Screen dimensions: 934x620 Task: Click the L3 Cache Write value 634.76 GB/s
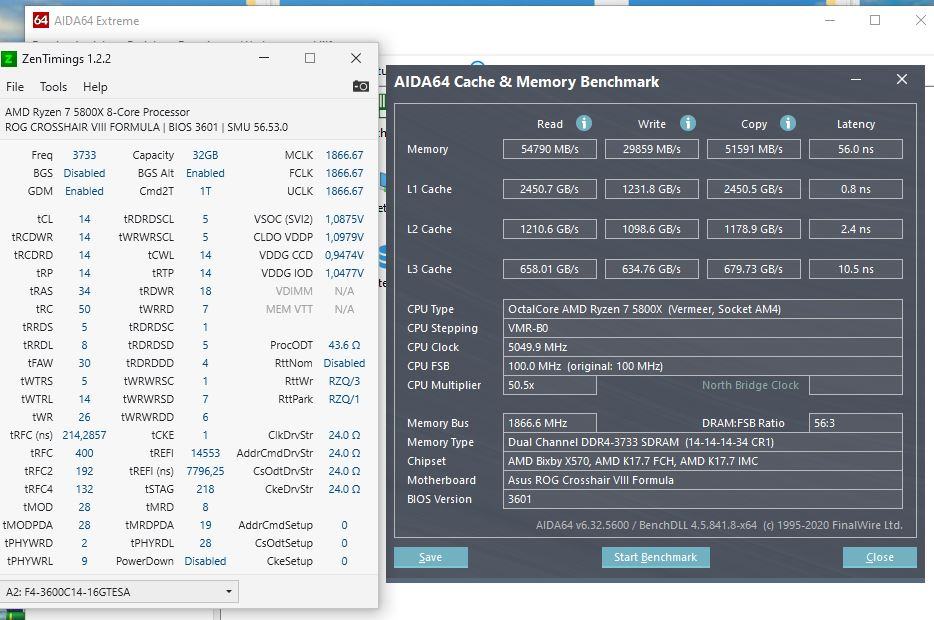pos(652,269)
